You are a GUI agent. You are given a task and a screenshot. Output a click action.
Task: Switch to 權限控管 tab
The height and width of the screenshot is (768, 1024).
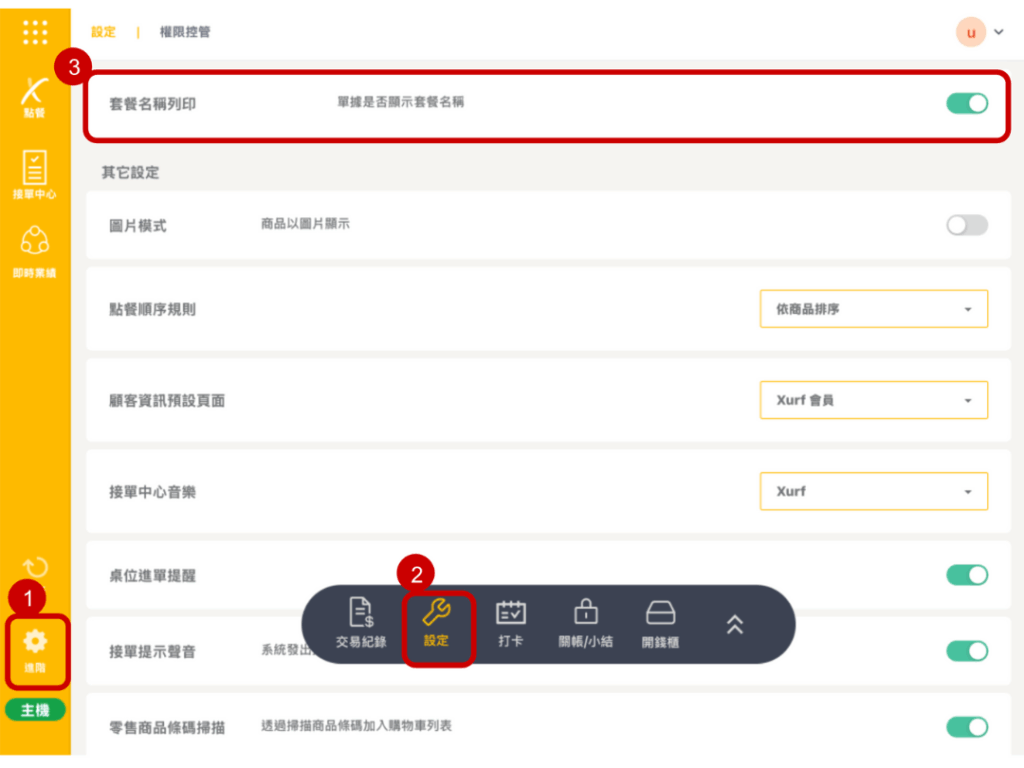coord(185,32)
